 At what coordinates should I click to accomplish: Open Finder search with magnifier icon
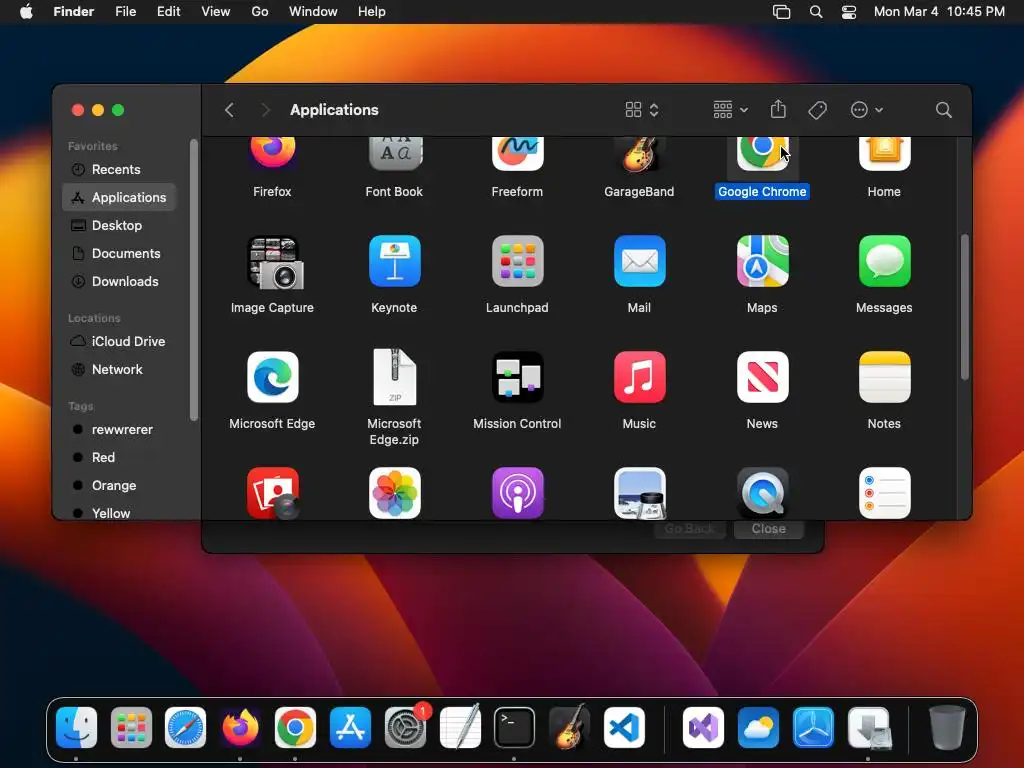(x=943, y=110)
